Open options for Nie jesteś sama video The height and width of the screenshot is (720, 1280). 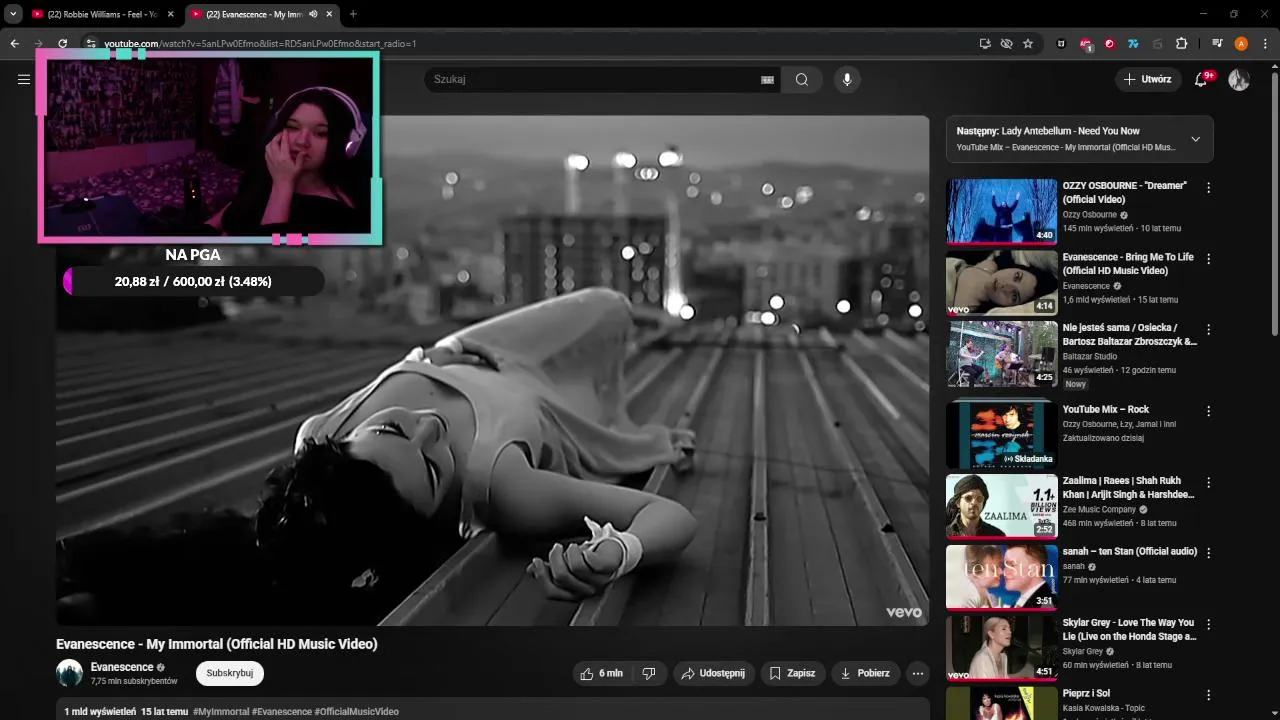(1208, 330)
